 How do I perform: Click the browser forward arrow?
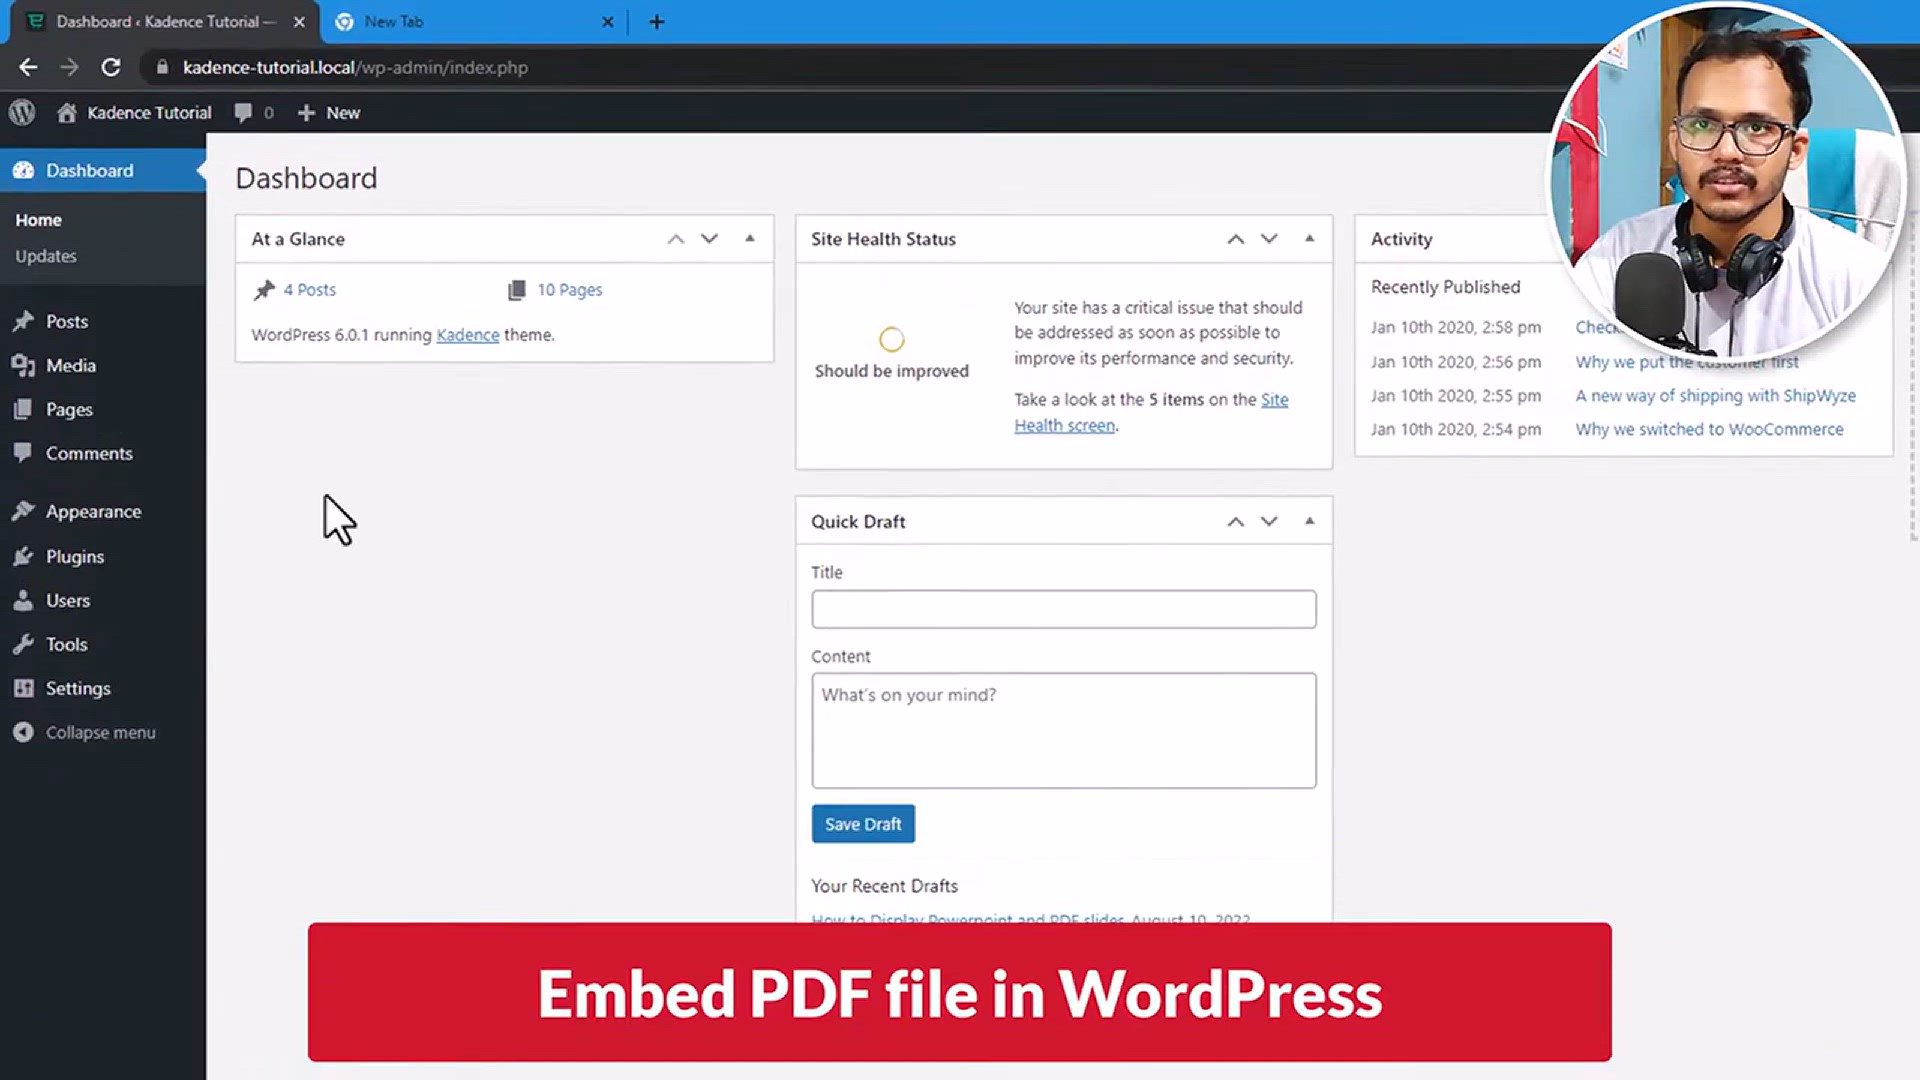(69, 67)
